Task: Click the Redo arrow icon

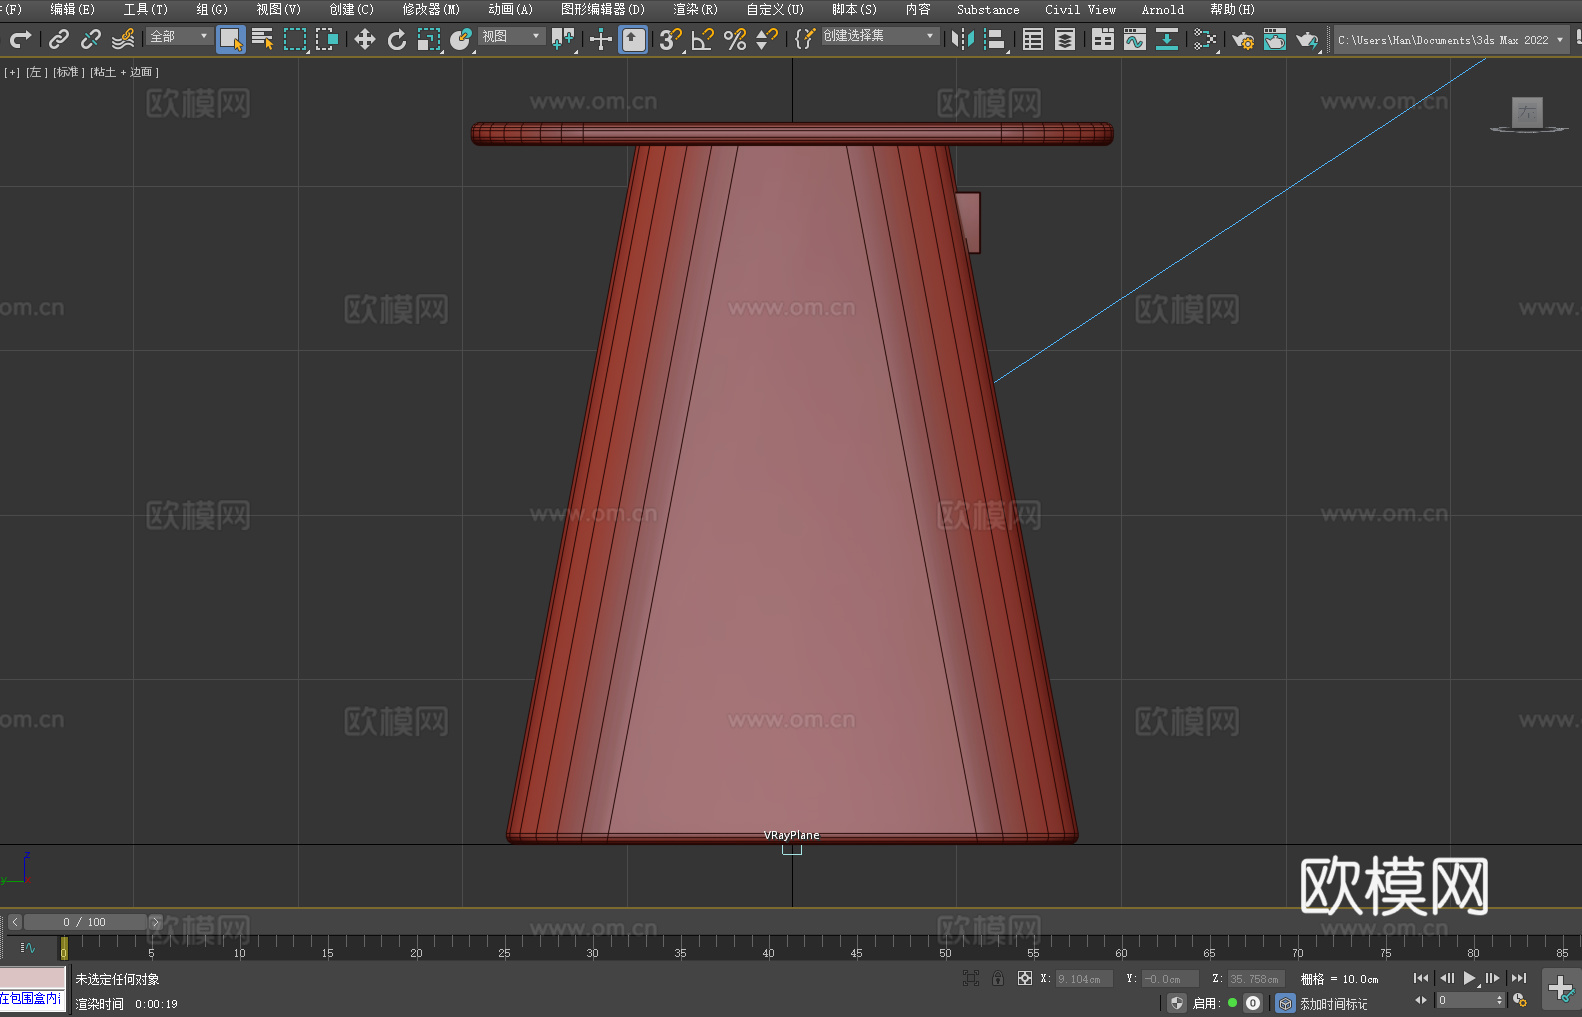Action: (19, 39)
